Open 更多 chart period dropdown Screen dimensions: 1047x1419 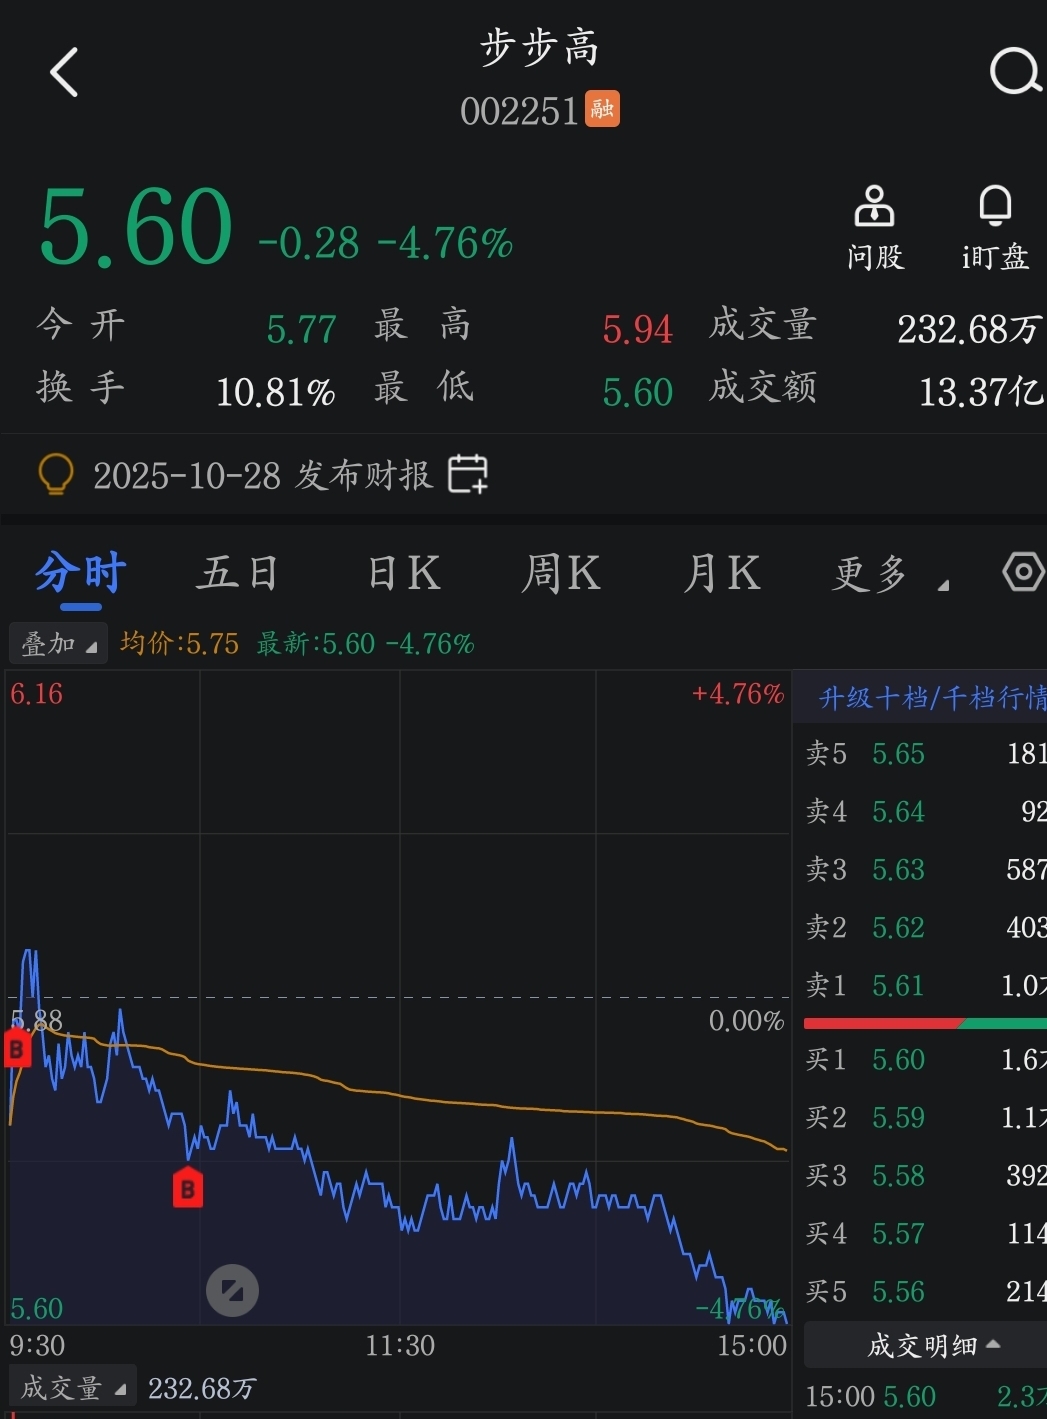point(890,574)
